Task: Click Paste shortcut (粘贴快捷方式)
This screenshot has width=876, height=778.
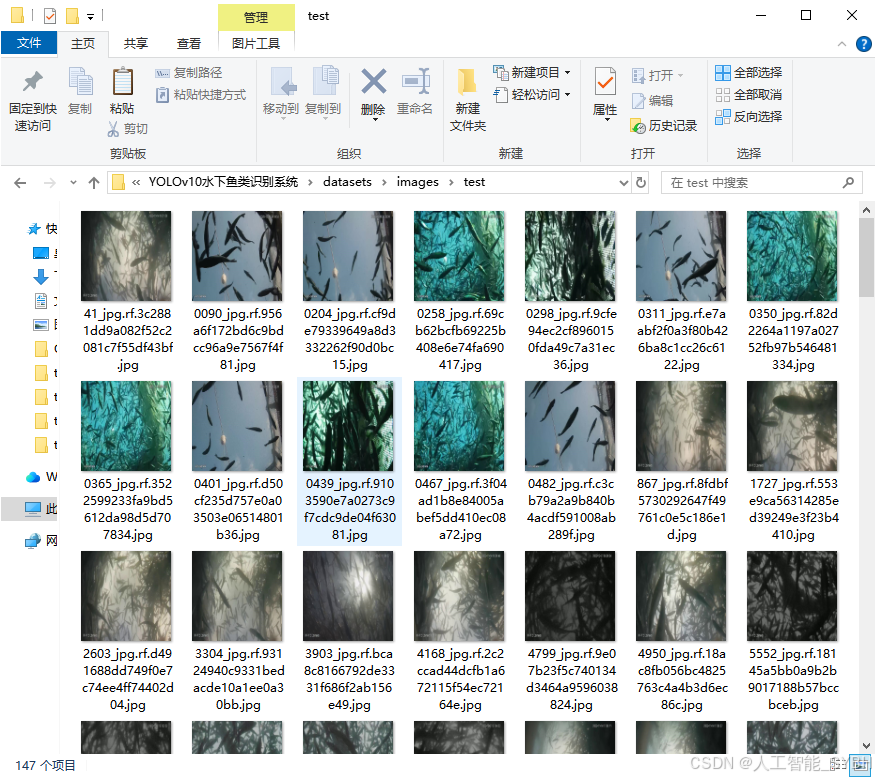Action: (x=201, y=95)
